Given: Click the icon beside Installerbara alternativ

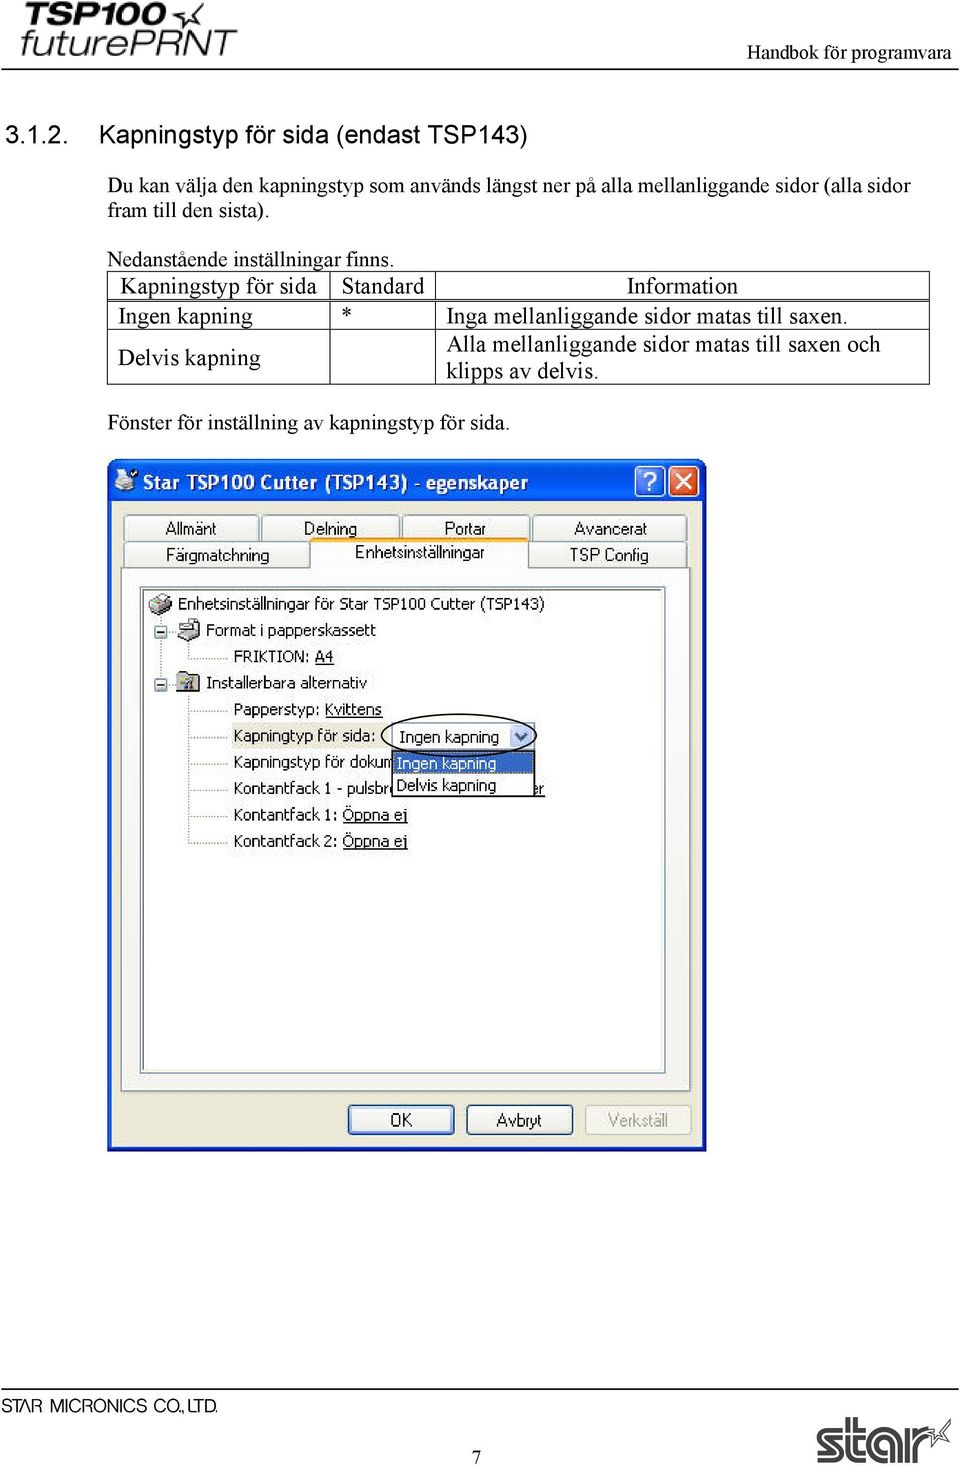Looking at the screenshot, I should tap(188, 682).
